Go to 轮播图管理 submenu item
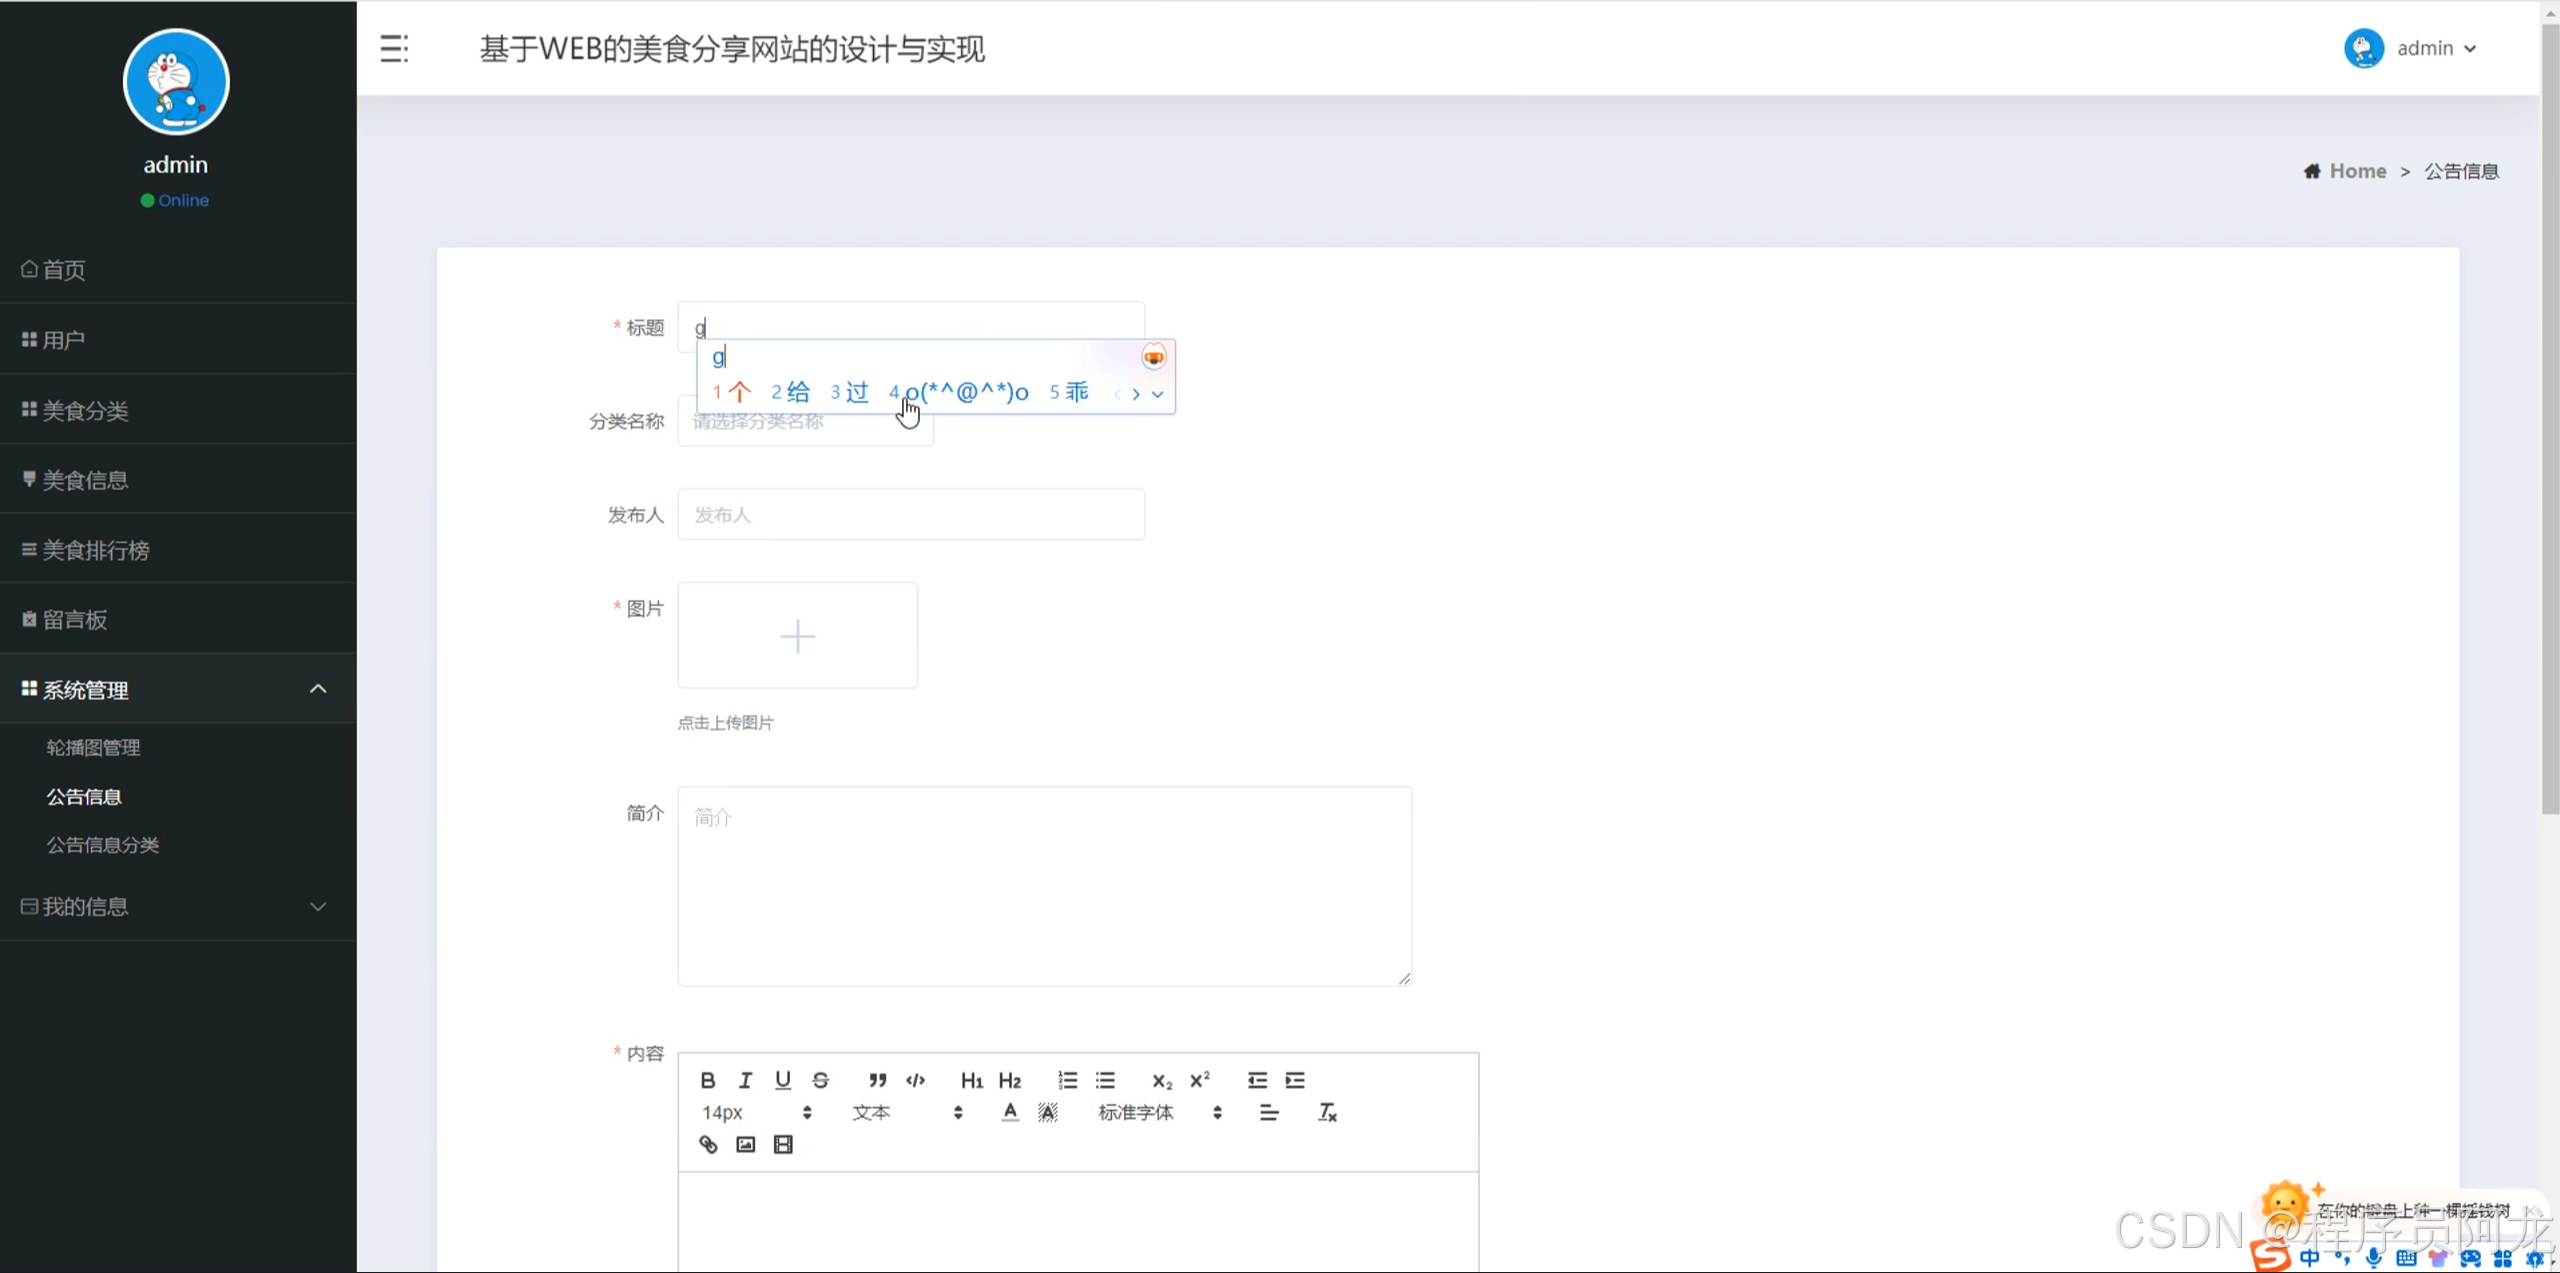This screenshot has width=2560, height=1273. coord(93,747)
